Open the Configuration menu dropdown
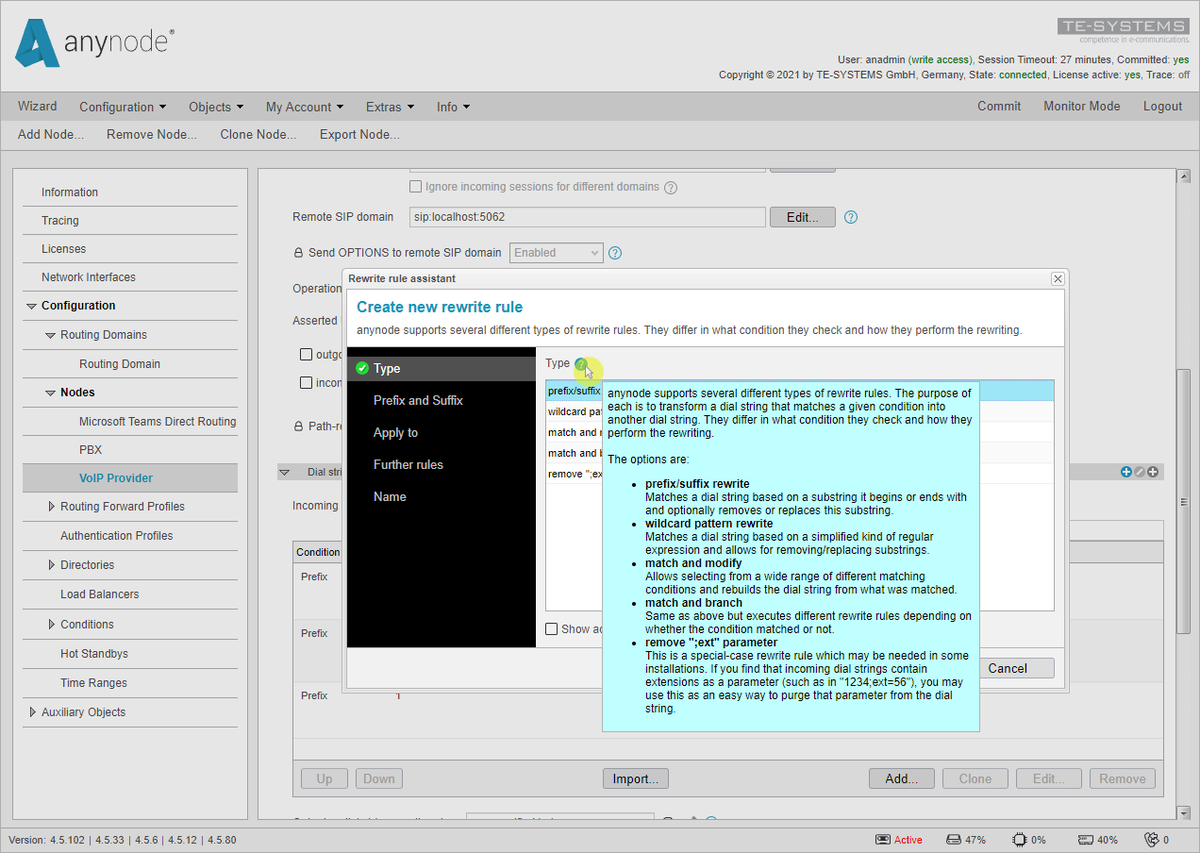1200x853 pixels. (x=122, y=107)
